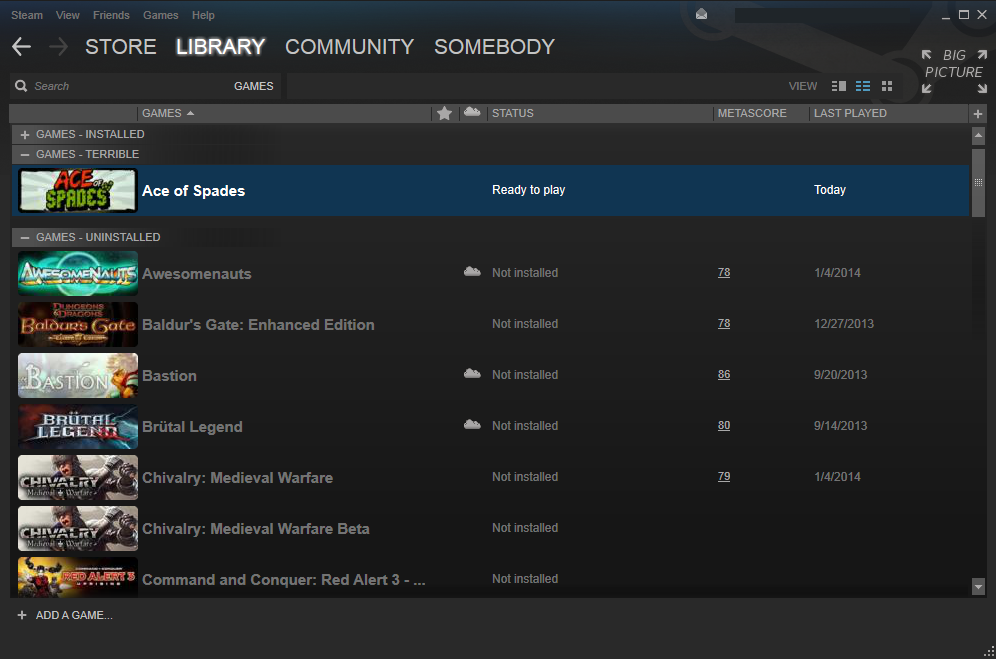The height and width of the screenshot is (659, 996).
Task: Click Bastion last played date 9/20/2013
Action: coord(840,374)
